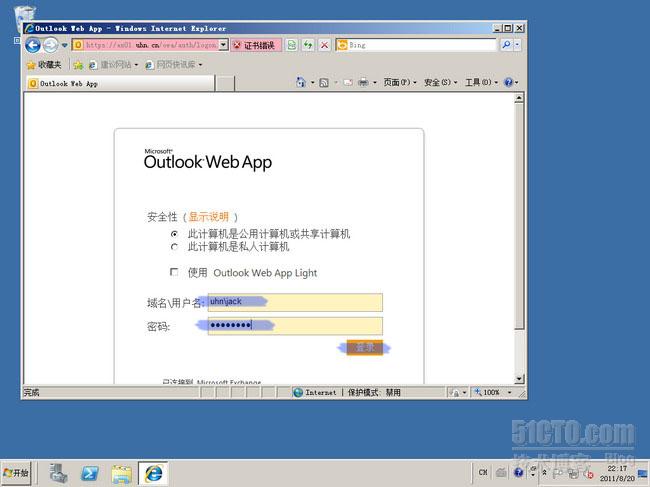Image resolution: width=650 pixels, height=487 pixels.
Task: Stop loading with the red X icon
Action: tap(325, 45)
